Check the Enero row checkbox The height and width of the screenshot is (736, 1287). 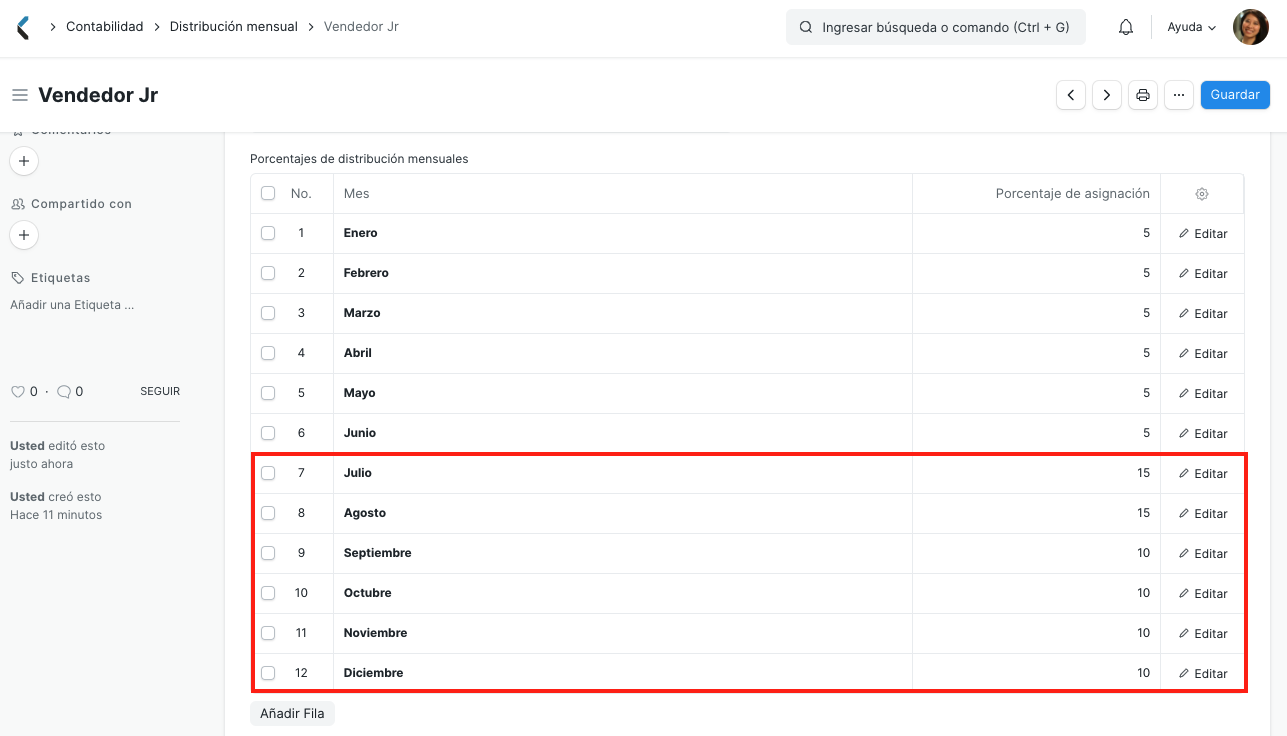click(268, 233)
